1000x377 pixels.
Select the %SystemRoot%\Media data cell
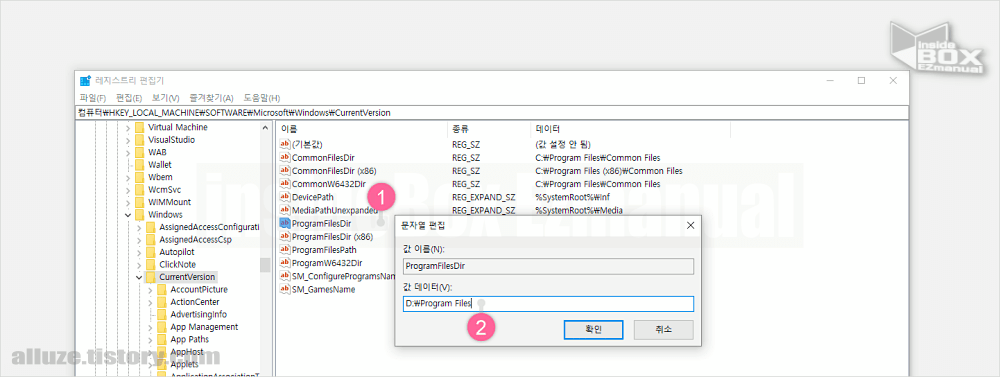(x=578, y=210)
